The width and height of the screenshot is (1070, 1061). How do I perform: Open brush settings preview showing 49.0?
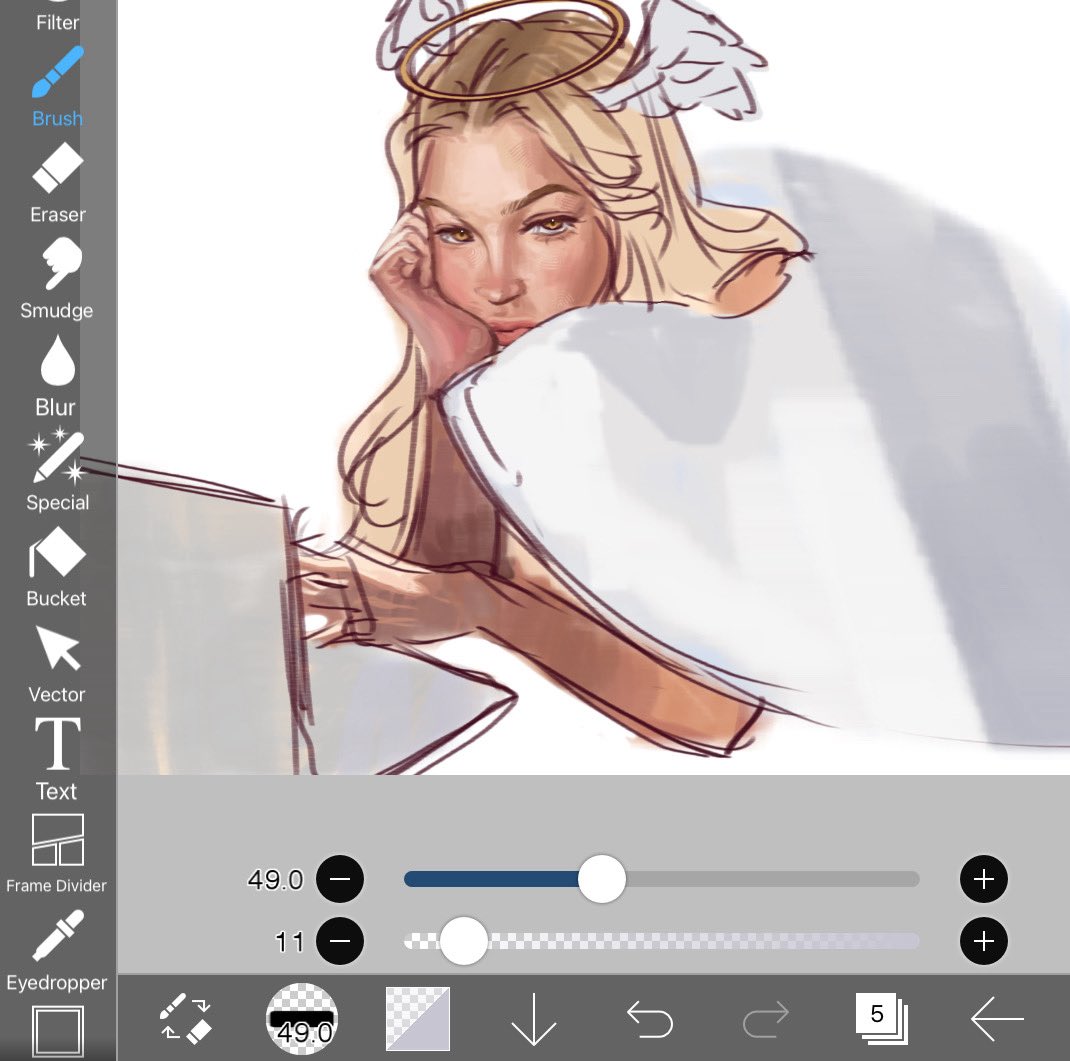302,1018
